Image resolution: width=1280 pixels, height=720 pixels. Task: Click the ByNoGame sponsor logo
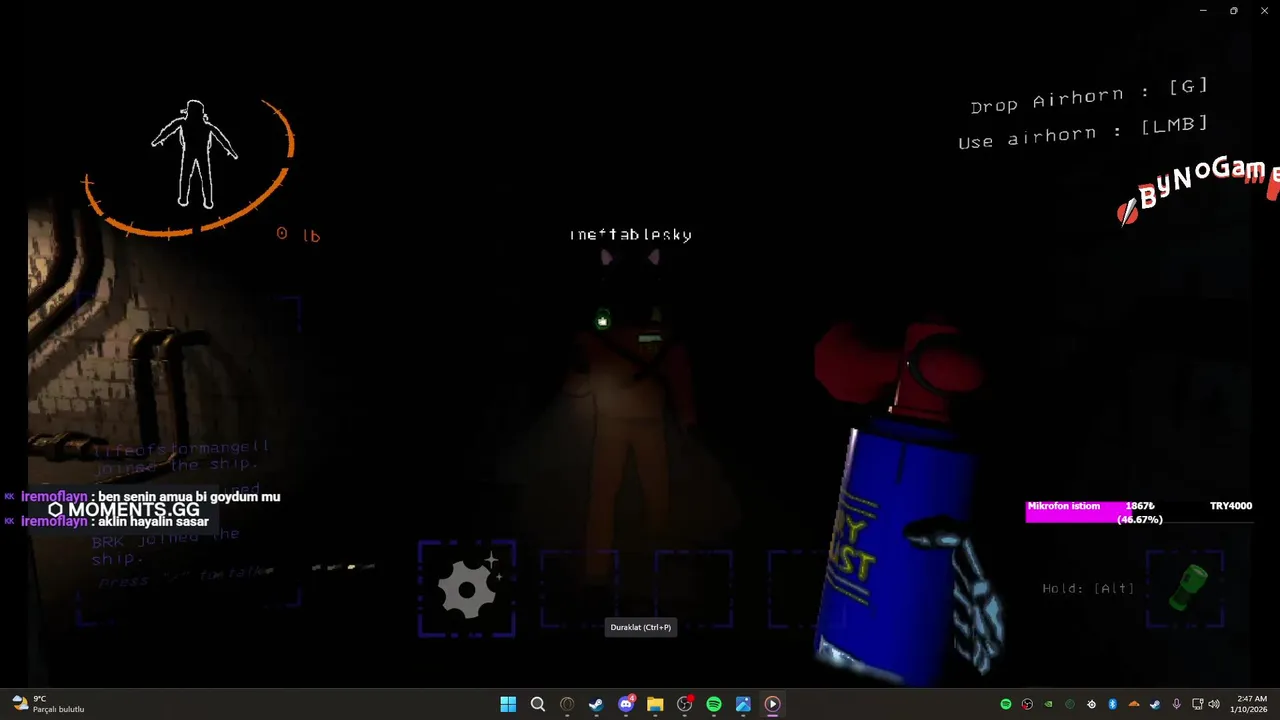tap(1199, 188)
